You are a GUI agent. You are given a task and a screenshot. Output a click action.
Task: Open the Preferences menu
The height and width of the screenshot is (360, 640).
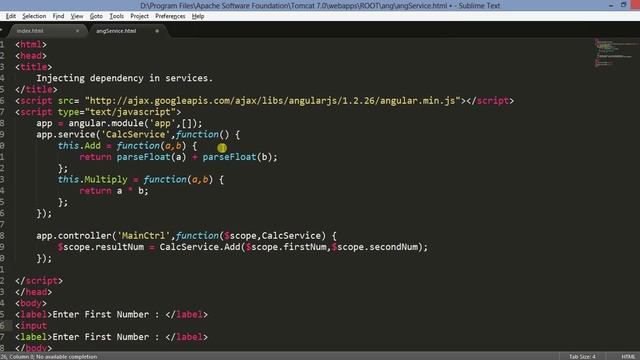pos(170,16)
